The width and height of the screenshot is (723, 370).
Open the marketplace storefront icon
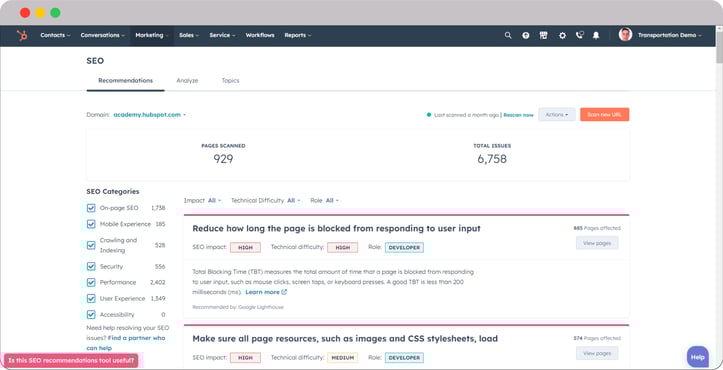(x=544, y=36)
